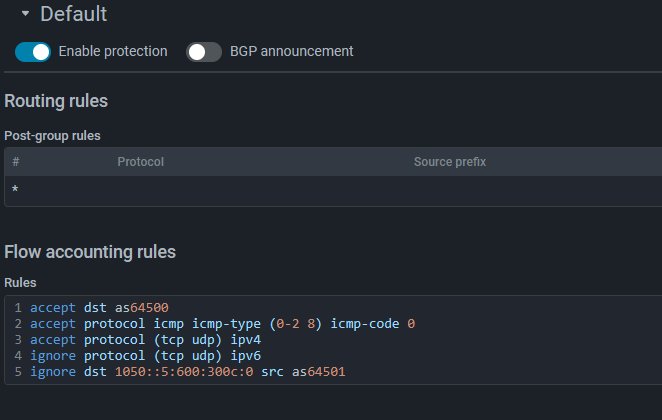Click the Source prefix column header
This screenshot has width=662, height=420.
click(449, 162)
